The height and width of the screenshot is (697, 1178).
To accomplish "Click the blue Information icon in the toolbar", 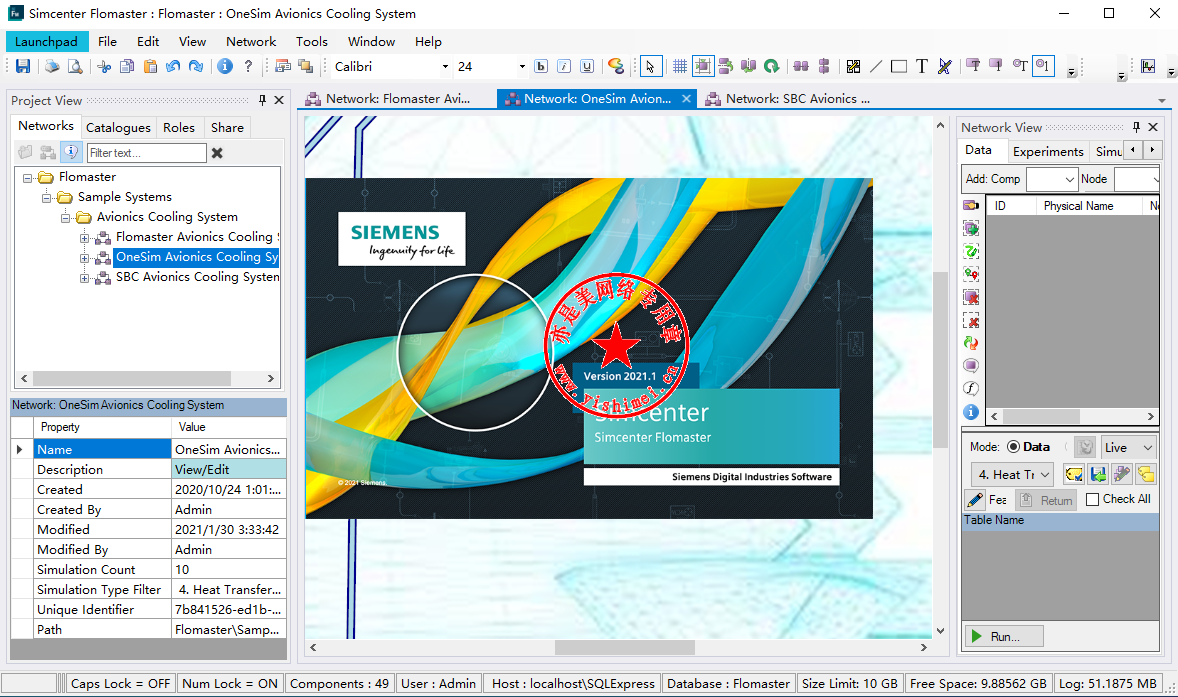I will pos(225,66).
